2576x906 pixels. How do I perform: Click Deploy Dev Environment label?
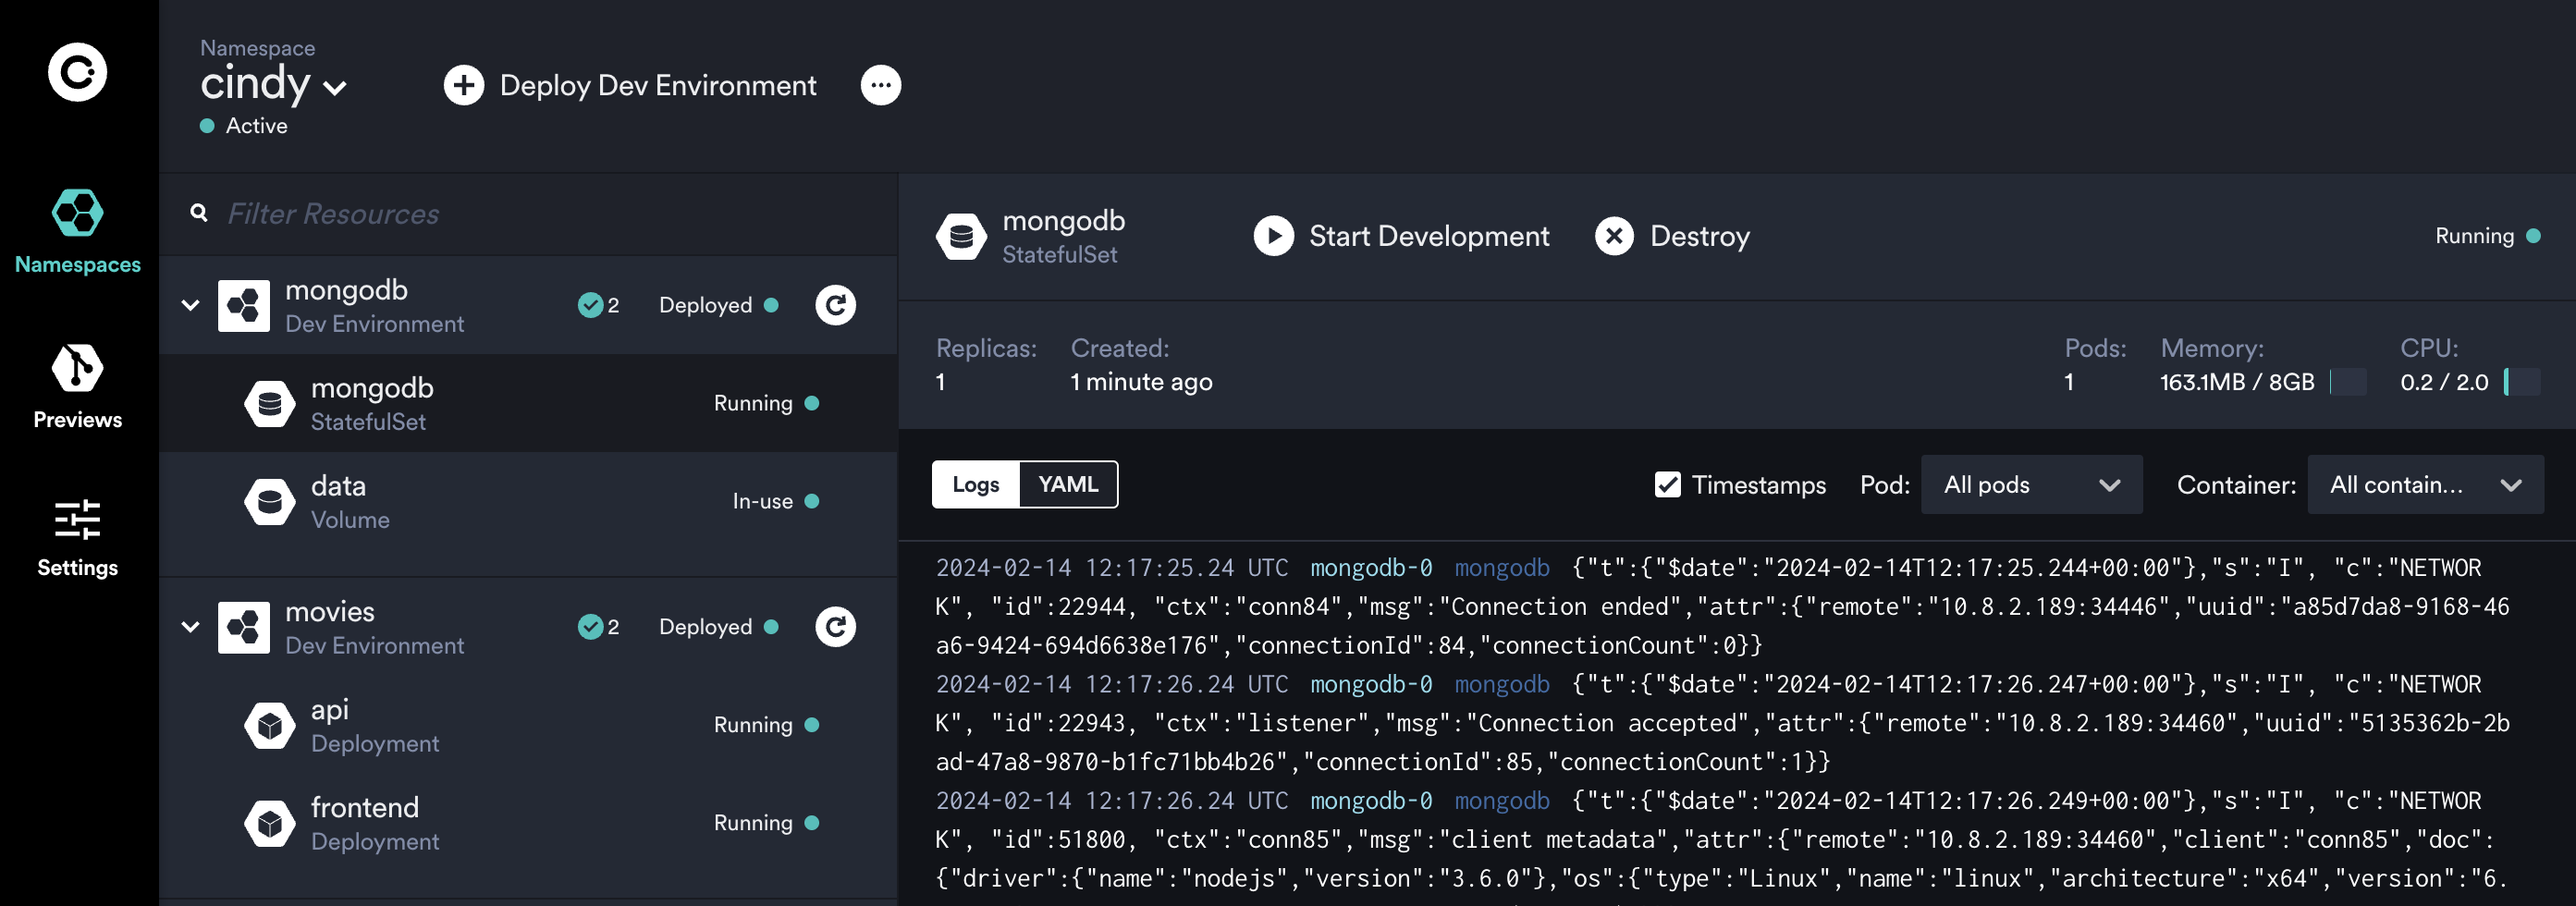[658, 86]
